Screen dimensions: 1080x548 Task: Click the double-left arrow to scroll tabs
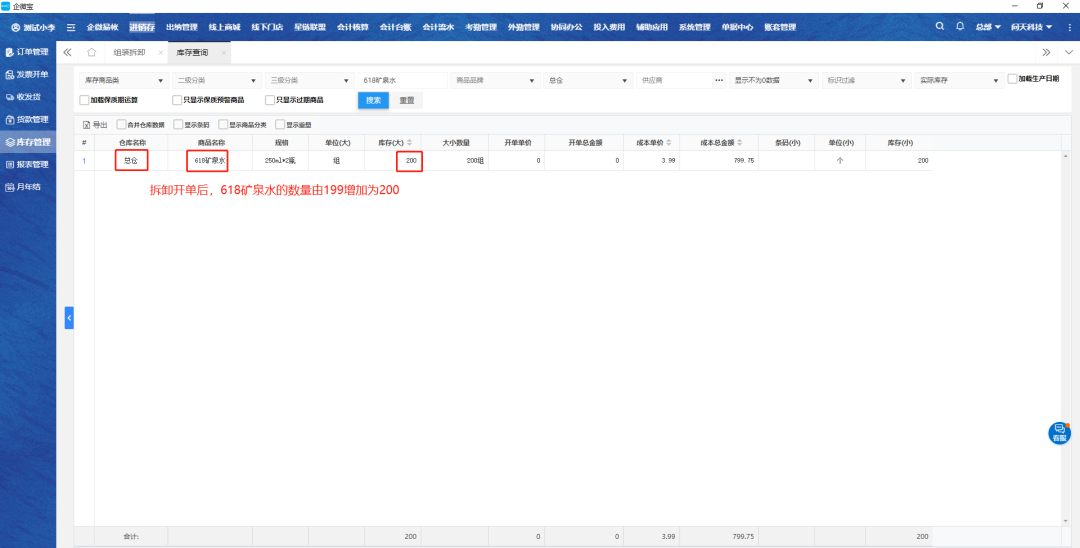67,52
